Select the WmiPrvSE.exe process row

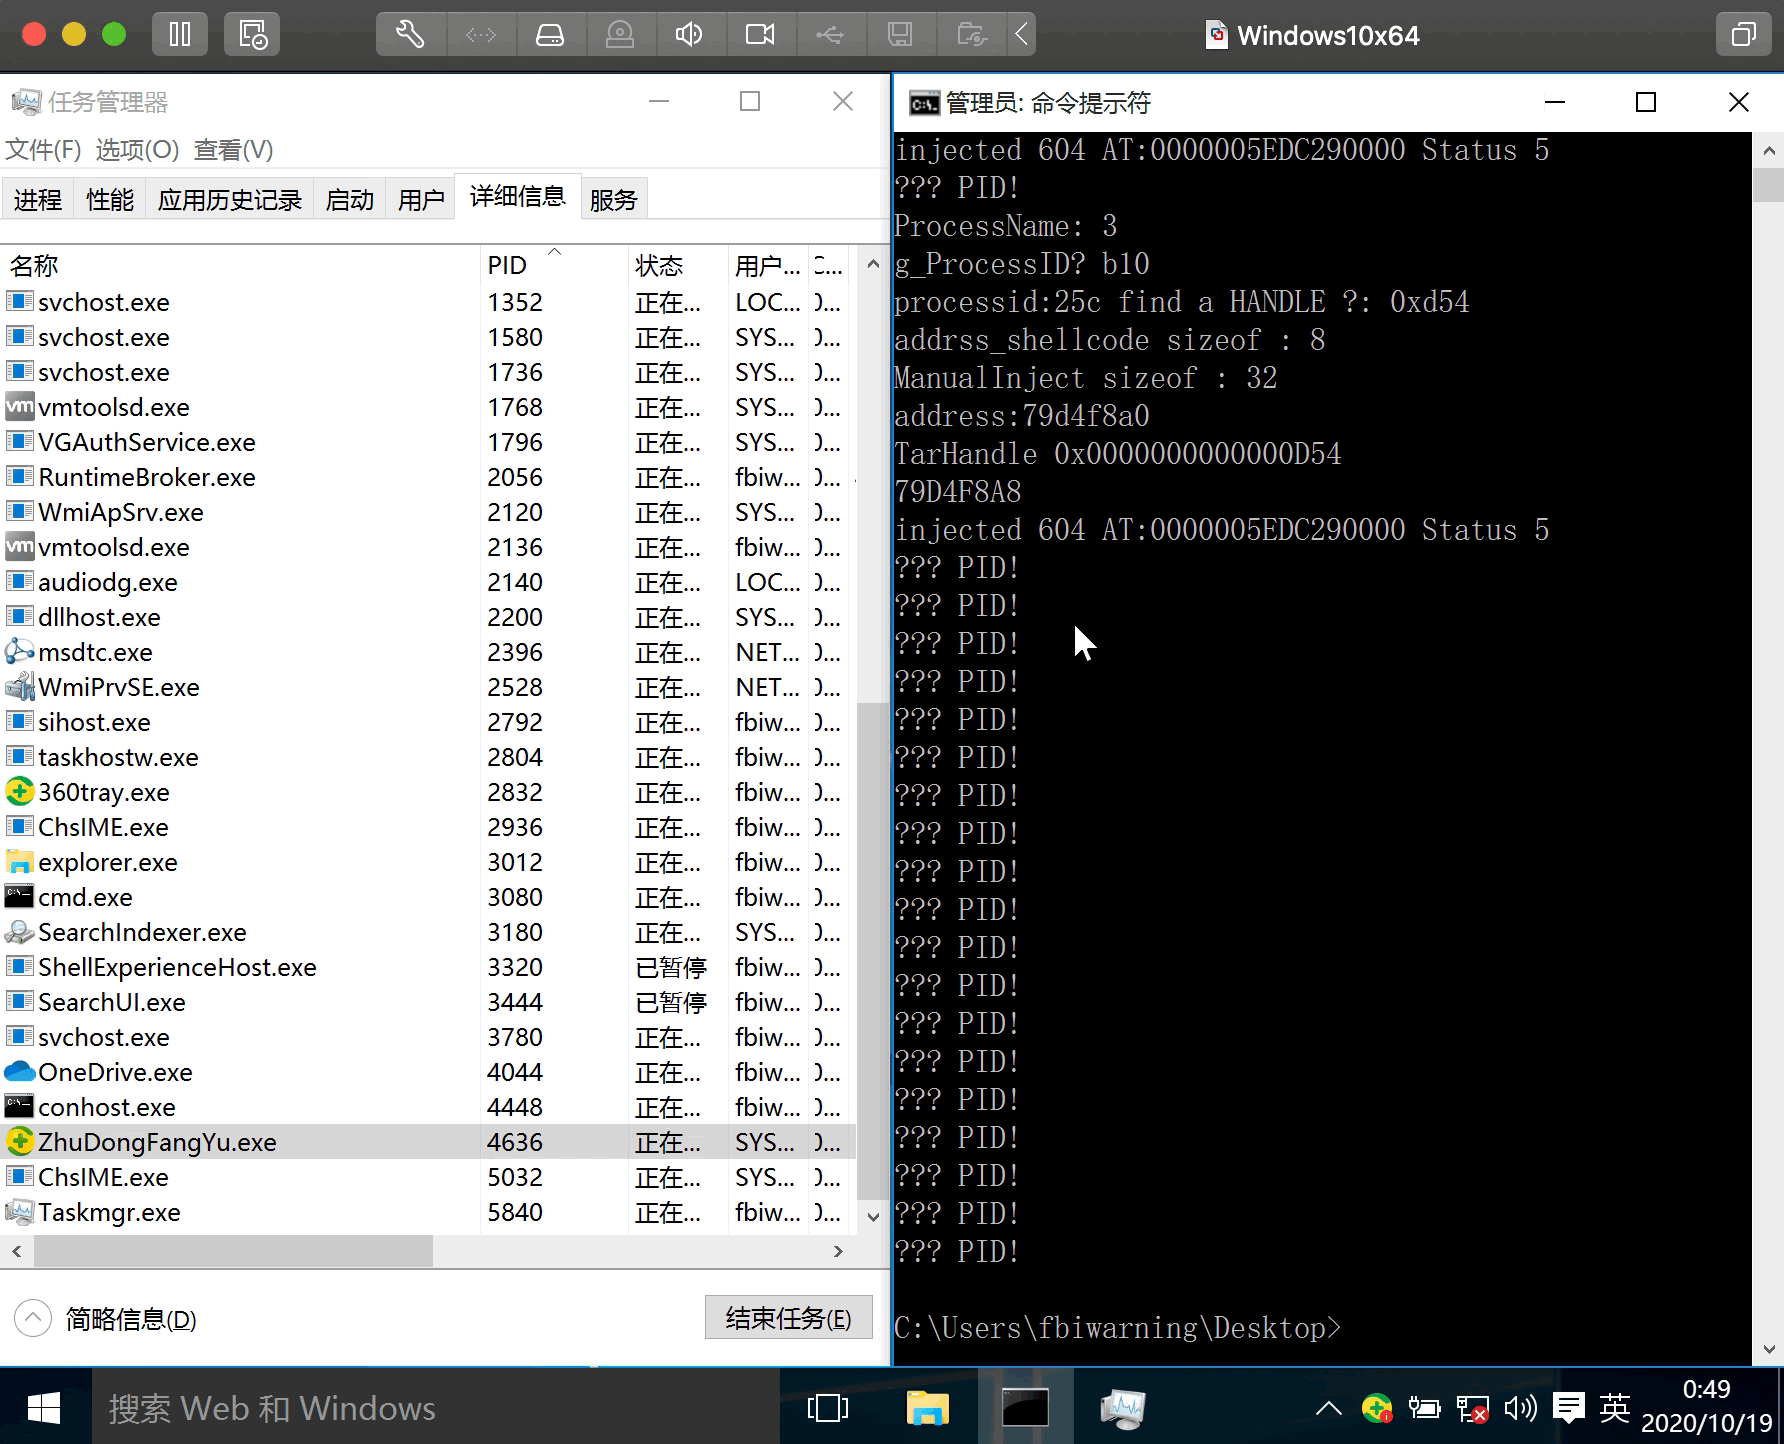pos(428,687)
